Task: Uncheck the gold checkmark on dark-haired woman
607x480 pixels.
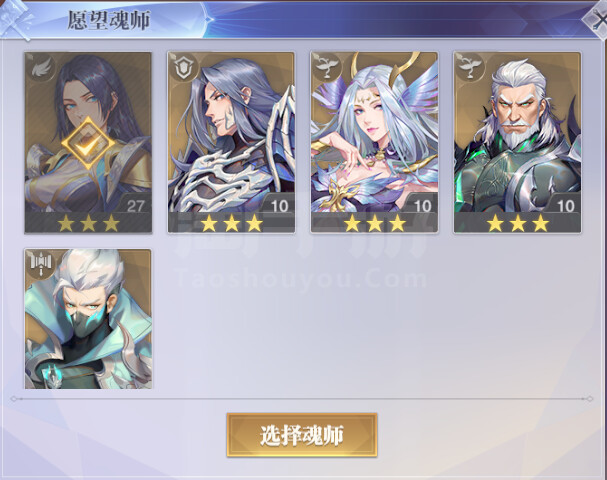Action: click(89, 143)
